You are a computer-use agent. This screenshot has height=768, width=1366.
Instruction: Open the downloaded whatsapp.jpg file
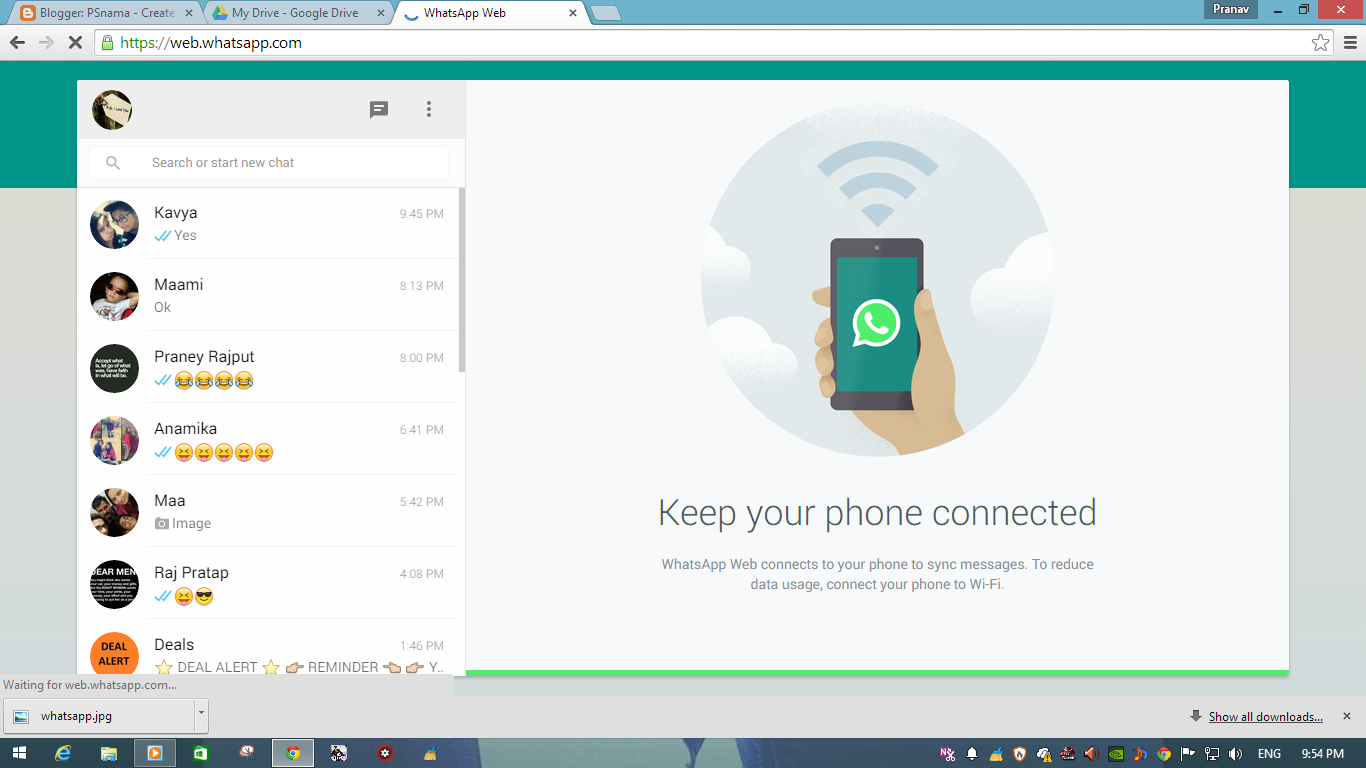(x=100, y=716)
